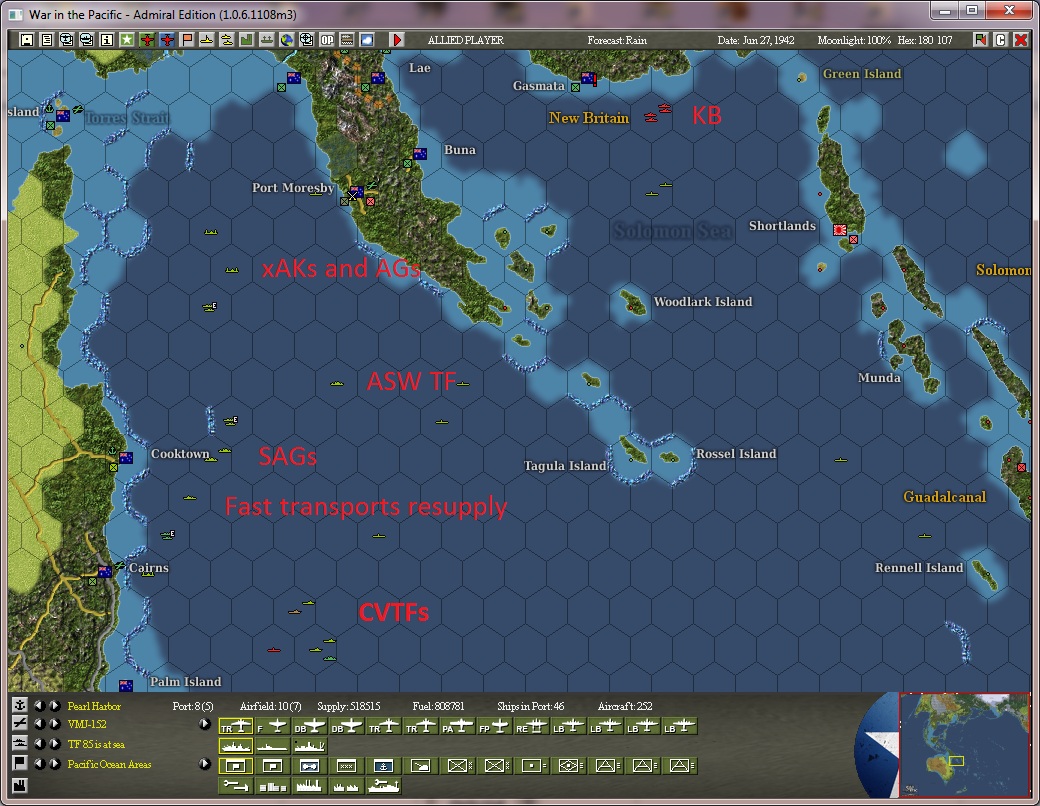Open the green industry chart toolbar icon
Screen dimensions: 1040x806
(x=246, y=40)
